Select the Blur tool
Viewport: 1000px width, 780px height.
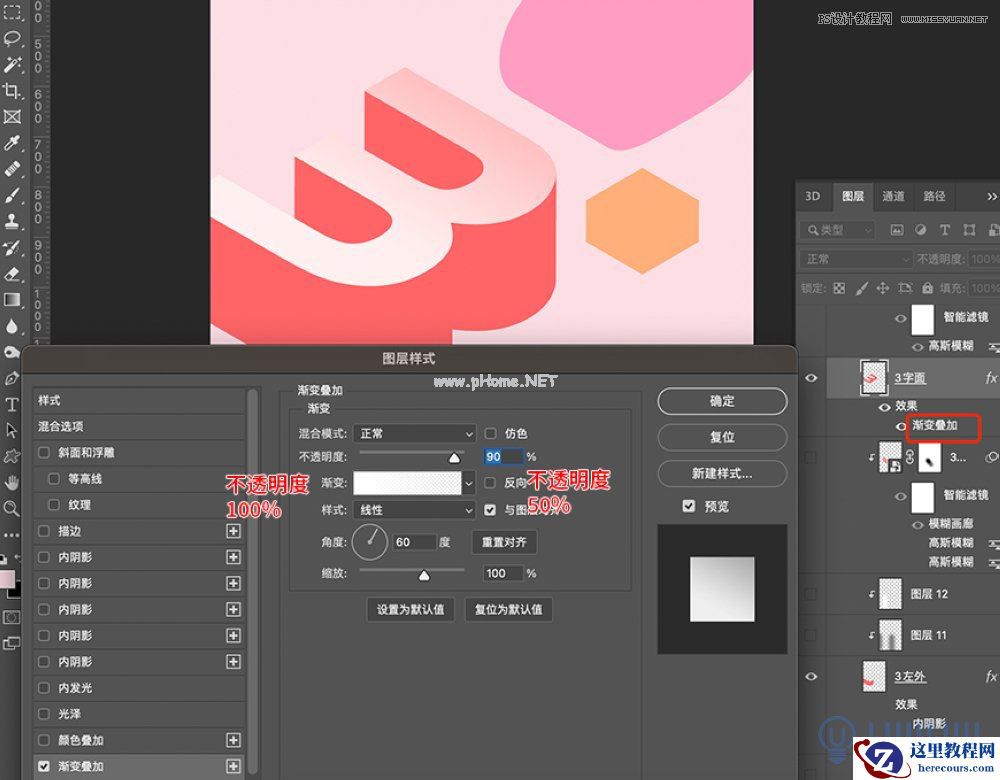pos(12,326)
